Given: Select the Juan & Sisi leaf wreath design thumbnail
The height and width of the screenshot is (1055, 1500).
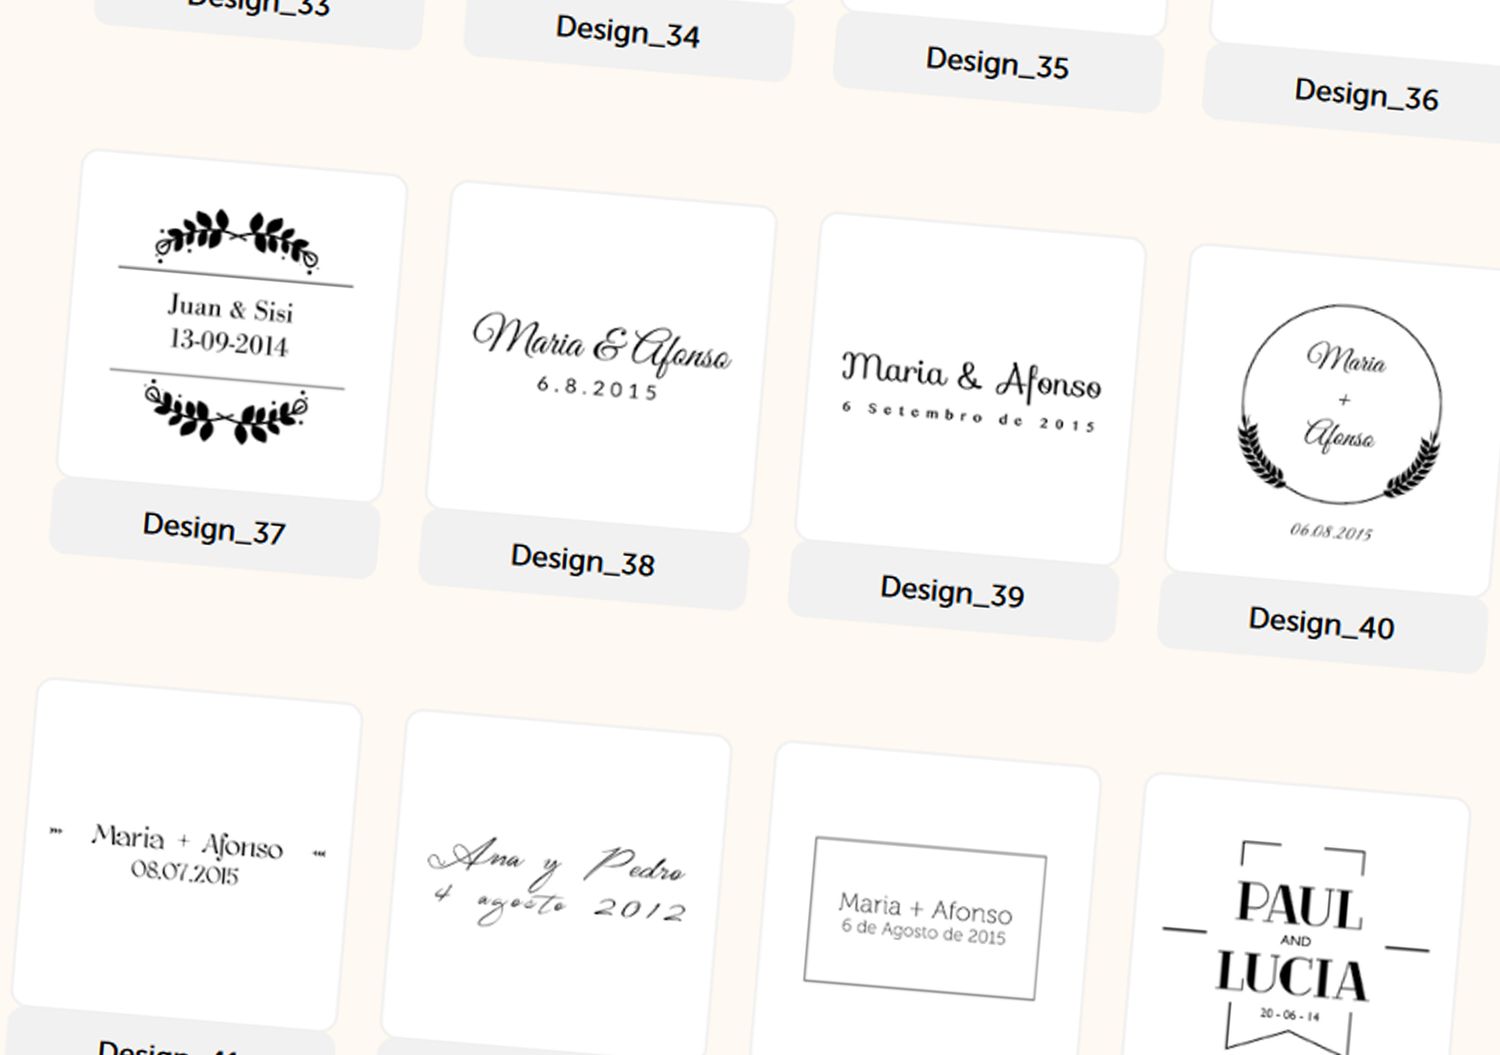Looking at the screenshot, I should pyautogui.click(x=232, y=325).
